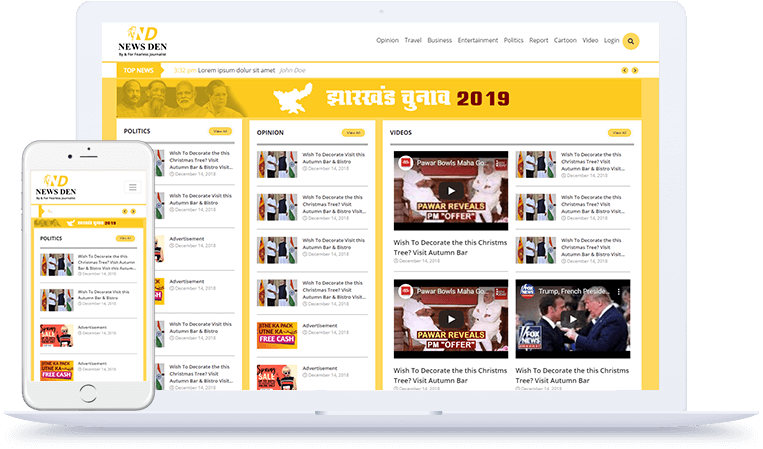
Task: Play the top Pawar Bowls Maha video
Action: coord(451,191)
